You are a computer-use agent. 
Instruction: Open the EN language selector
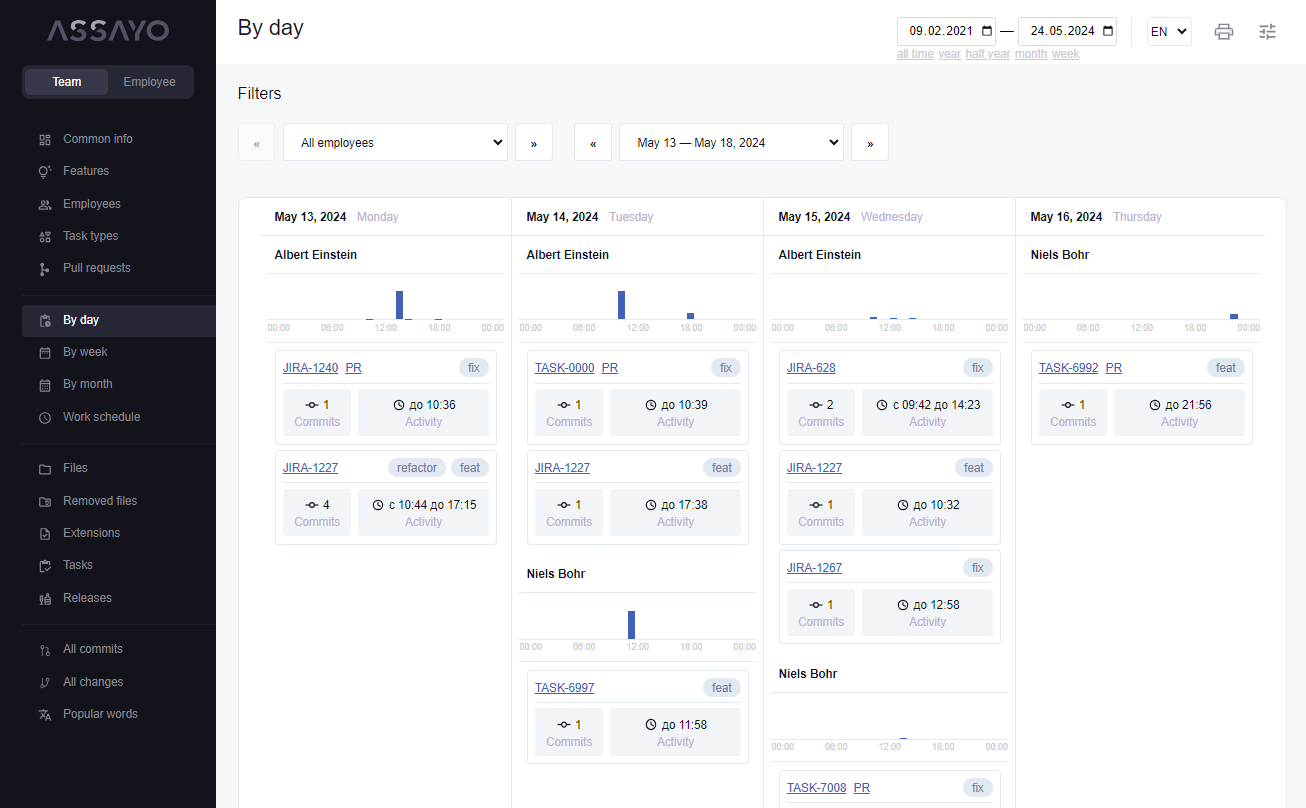pos(1168,31)
